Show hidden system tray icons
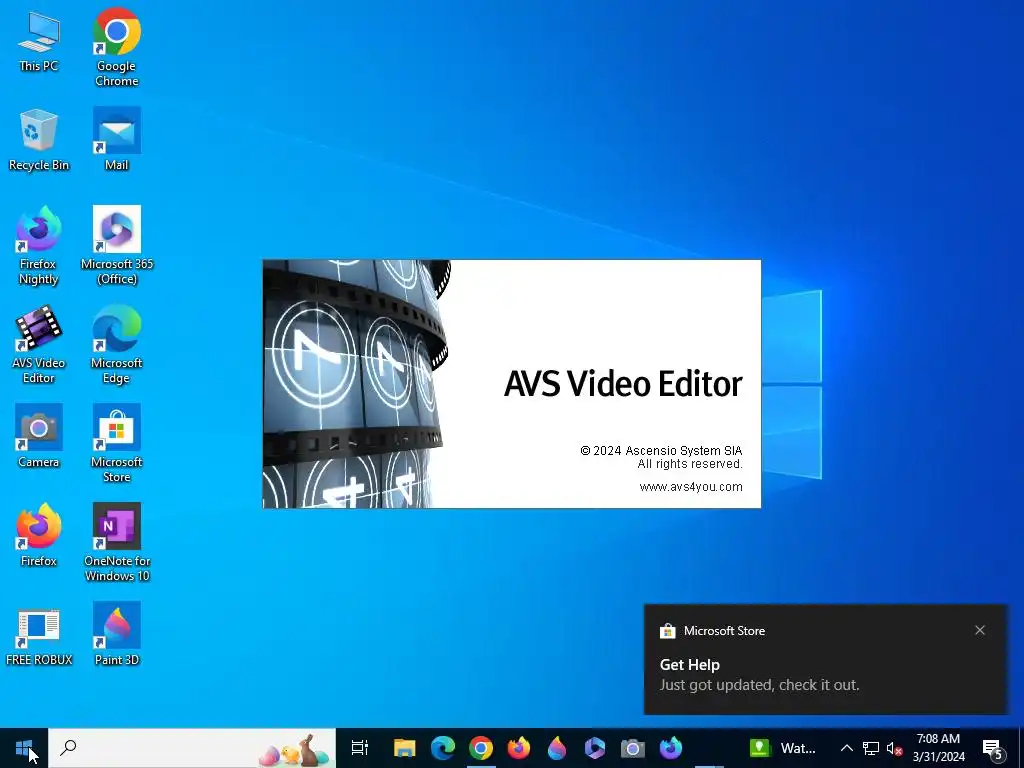 point(846,748)
